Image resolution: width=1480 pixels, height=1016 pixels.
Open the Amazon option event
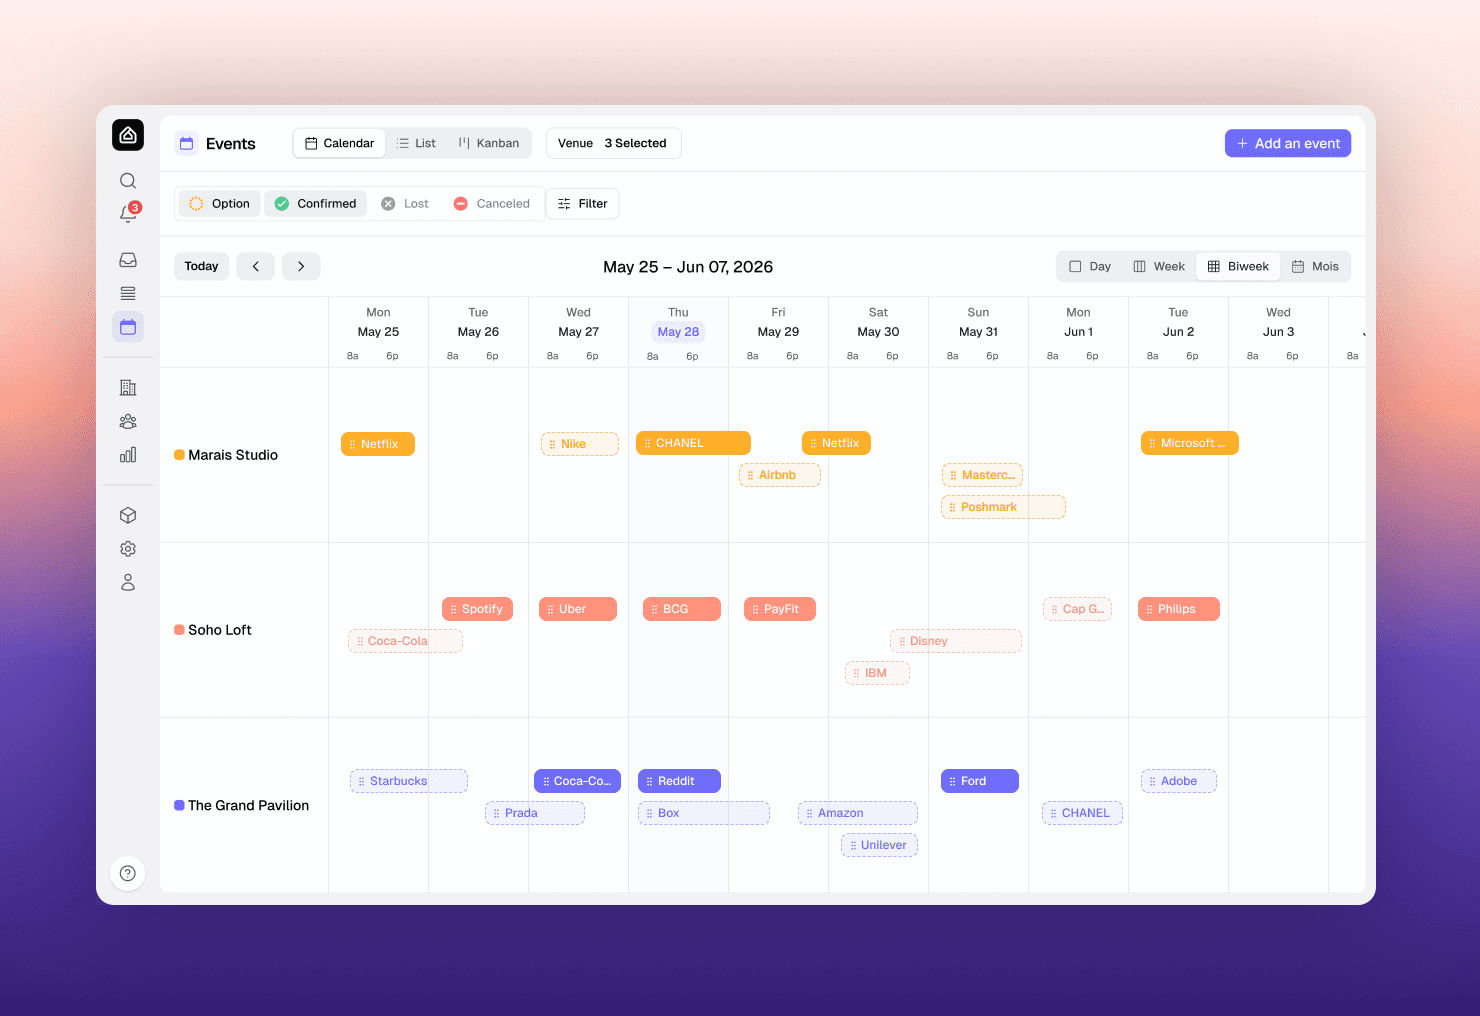858,813
